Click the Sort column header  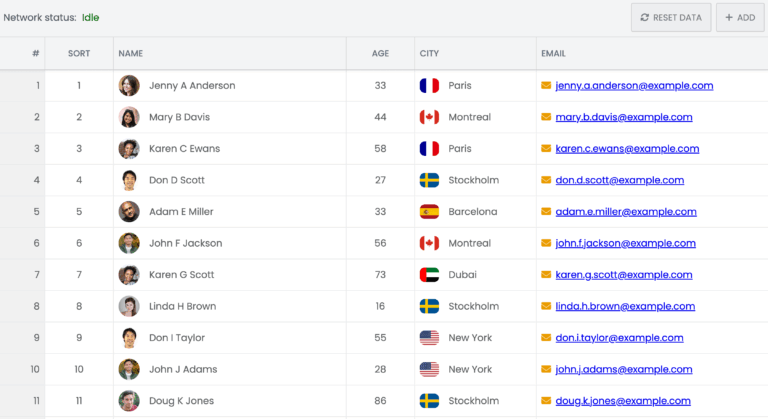tap(79, 54)
